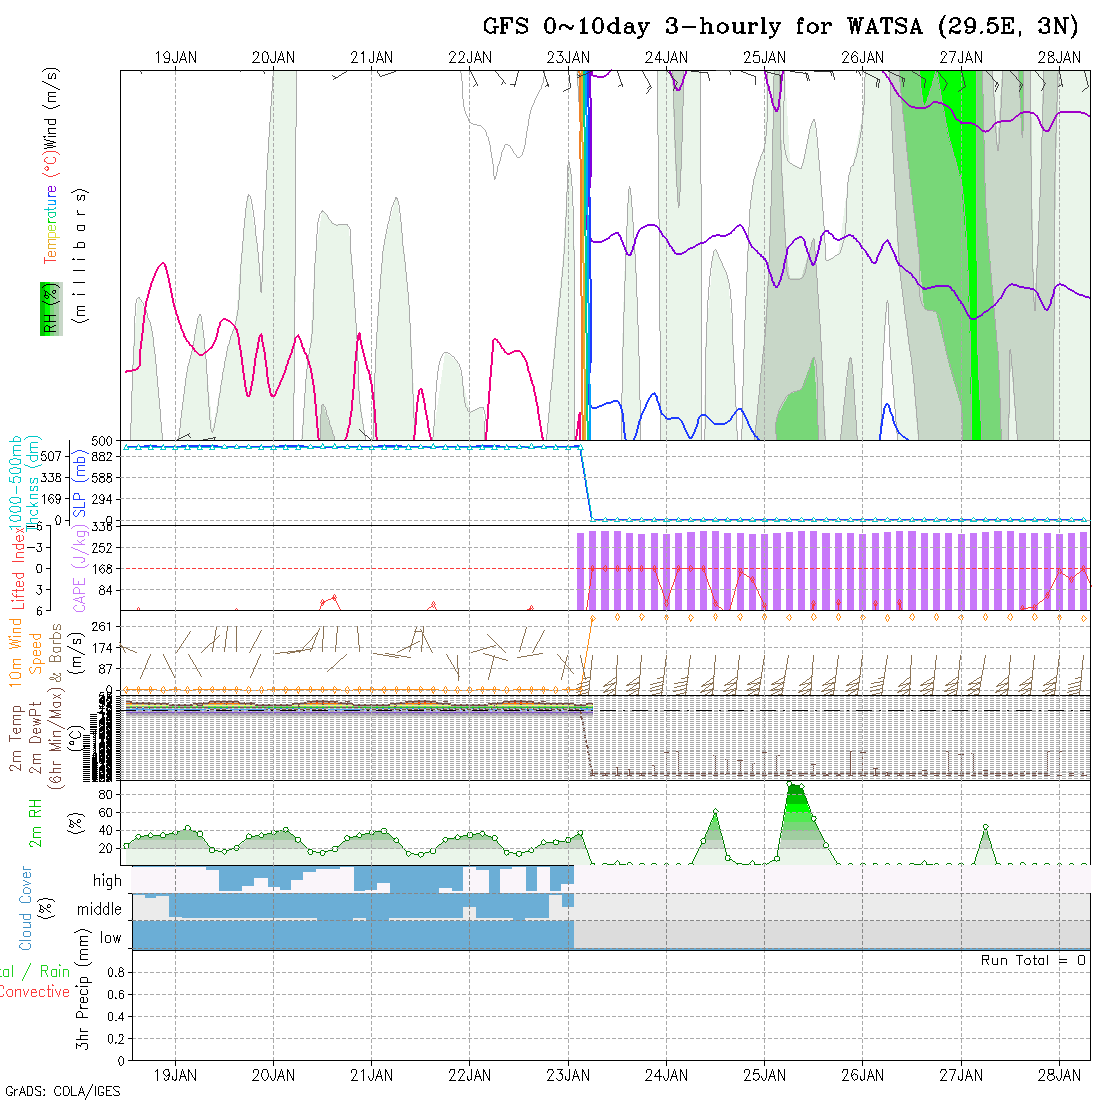Click the 'GrADS: COLA/IGES' credit text
Image resolution: width=1100 pixels, height=1100 pixels.
click(62, 1092)
